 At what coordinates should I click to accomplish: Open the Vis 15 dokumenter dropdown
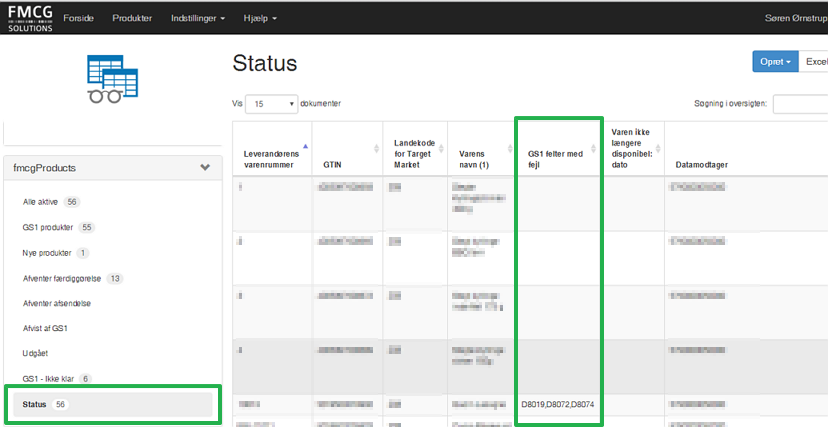(x=273, y=103)
